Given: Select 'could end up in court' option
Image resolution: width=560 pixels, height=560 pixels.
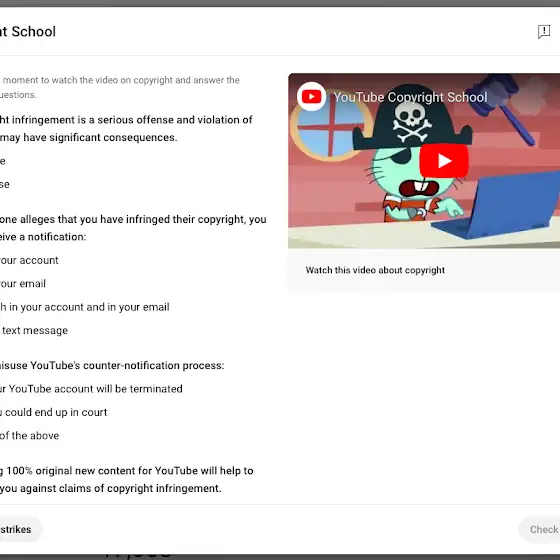Looking at the screenshot, I should [54, 412].
